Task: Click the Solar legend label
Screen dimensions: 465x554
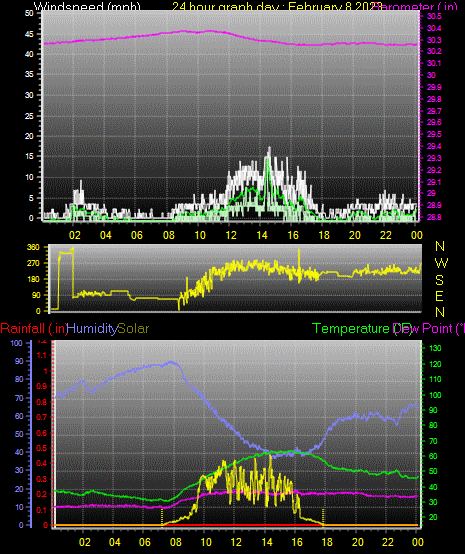Action: (x=133, y=329)
